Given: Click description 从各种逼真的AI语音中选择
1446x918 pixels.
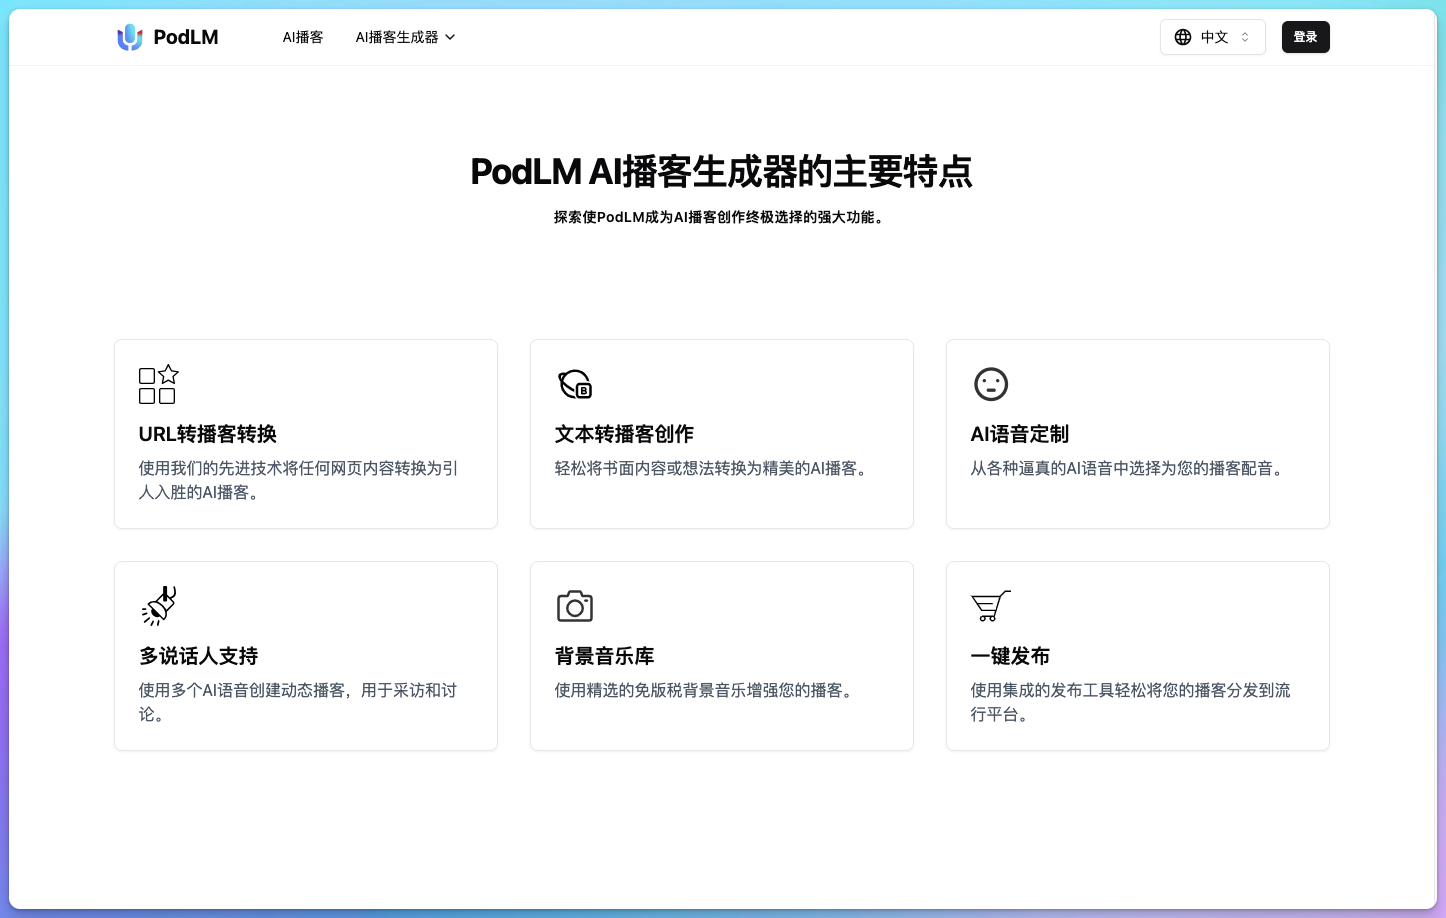Looking at the screenshot, I should click(1130, 468).
